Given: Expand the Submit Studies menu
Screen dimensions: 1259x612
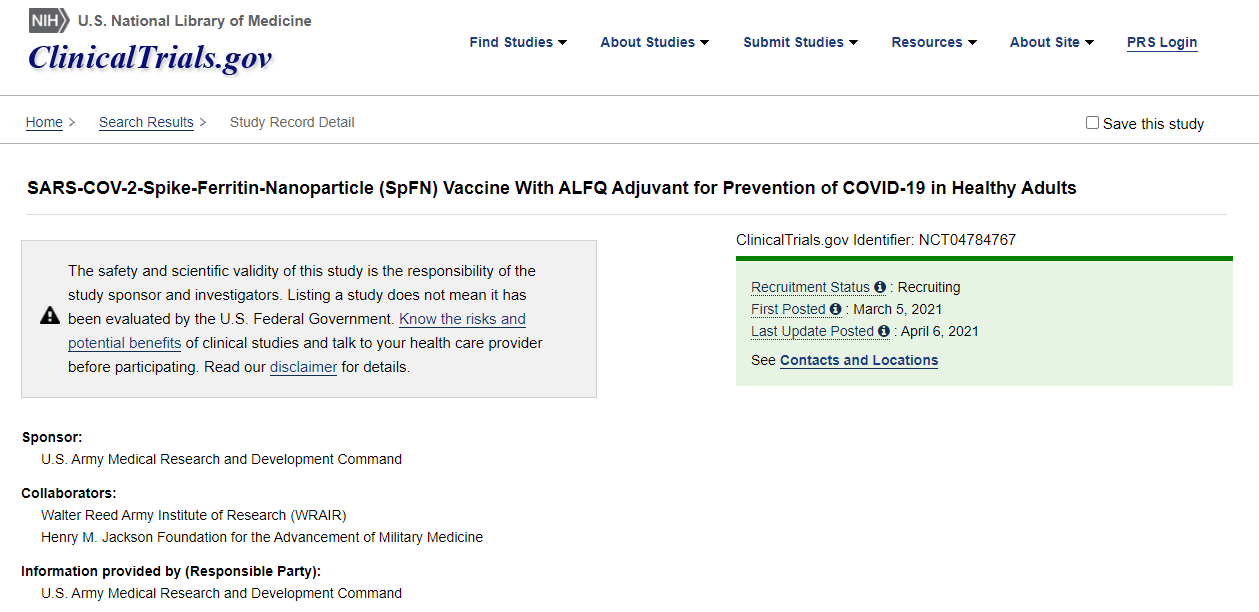Looking at the screenshot, I should click(x=800, y=42).
